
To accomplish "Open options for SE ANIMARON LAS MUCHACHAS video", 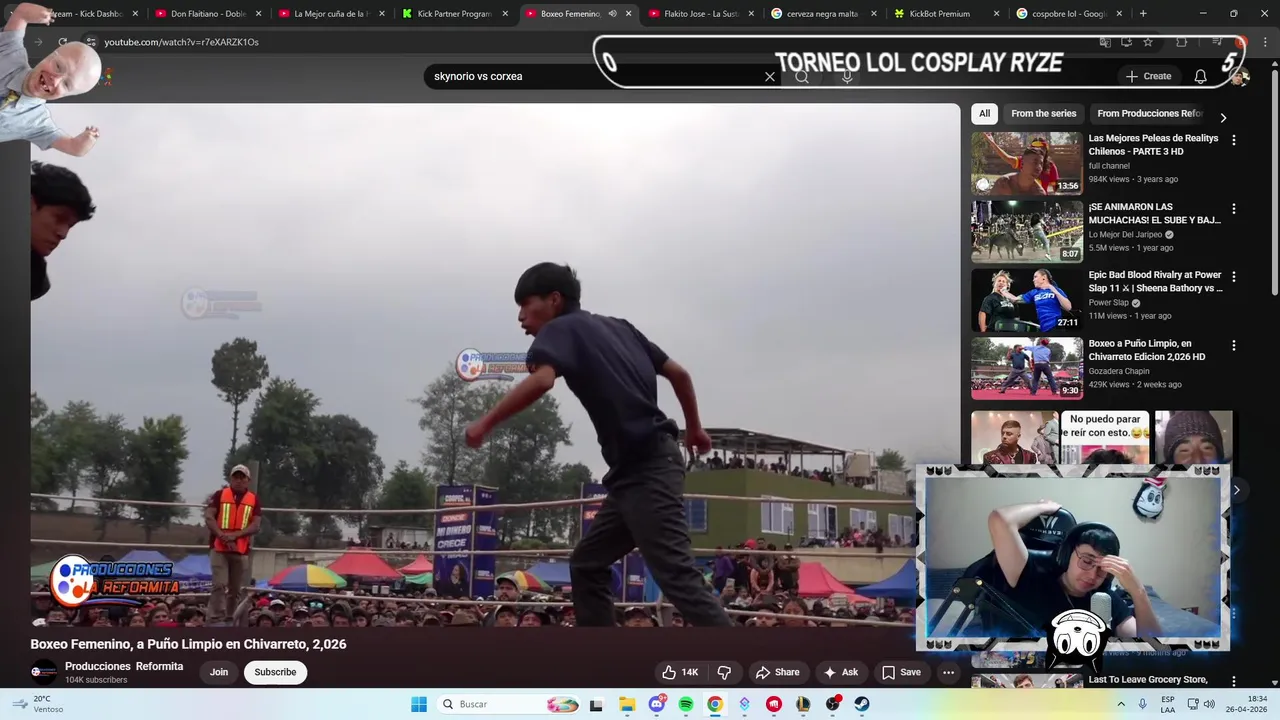I will 1233,209.
